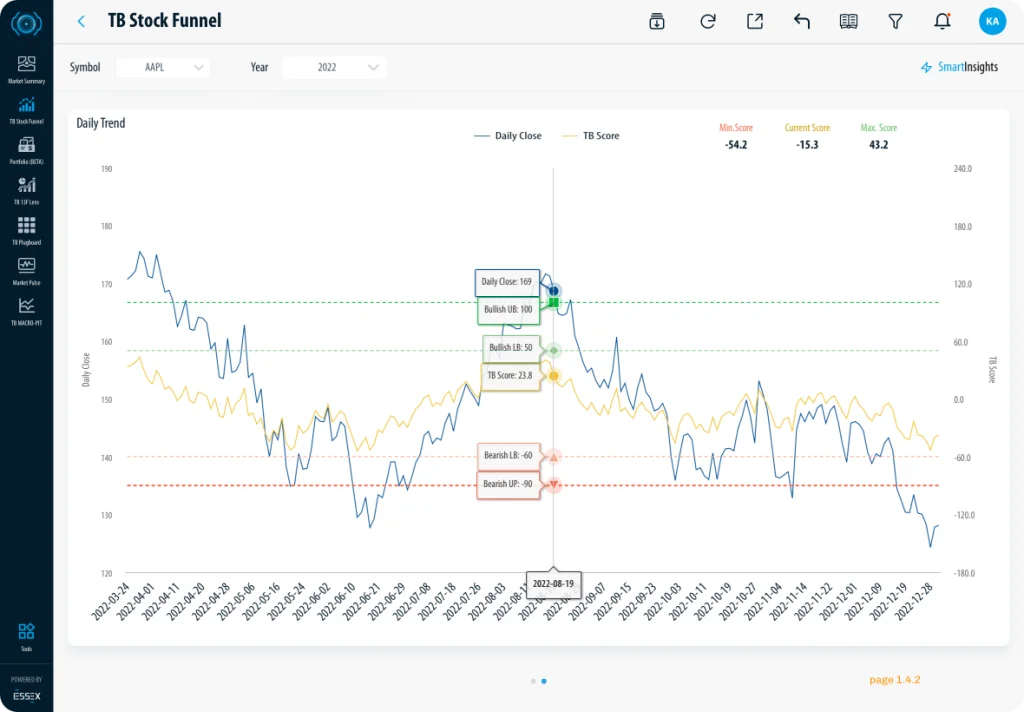Expand the Year 2022 dropdown
Image resolution: width=1024 pixels, height=712 pixels.
point(334,67)
